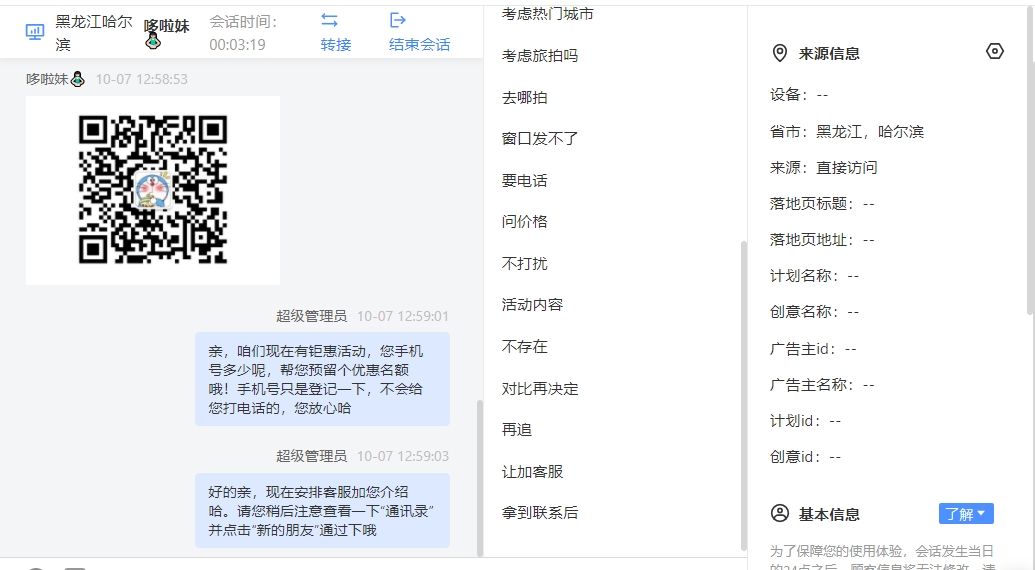Click the 创意名称 row
Image resolution: width=1035 pixels, height=570 pixels.
point(815,311)
